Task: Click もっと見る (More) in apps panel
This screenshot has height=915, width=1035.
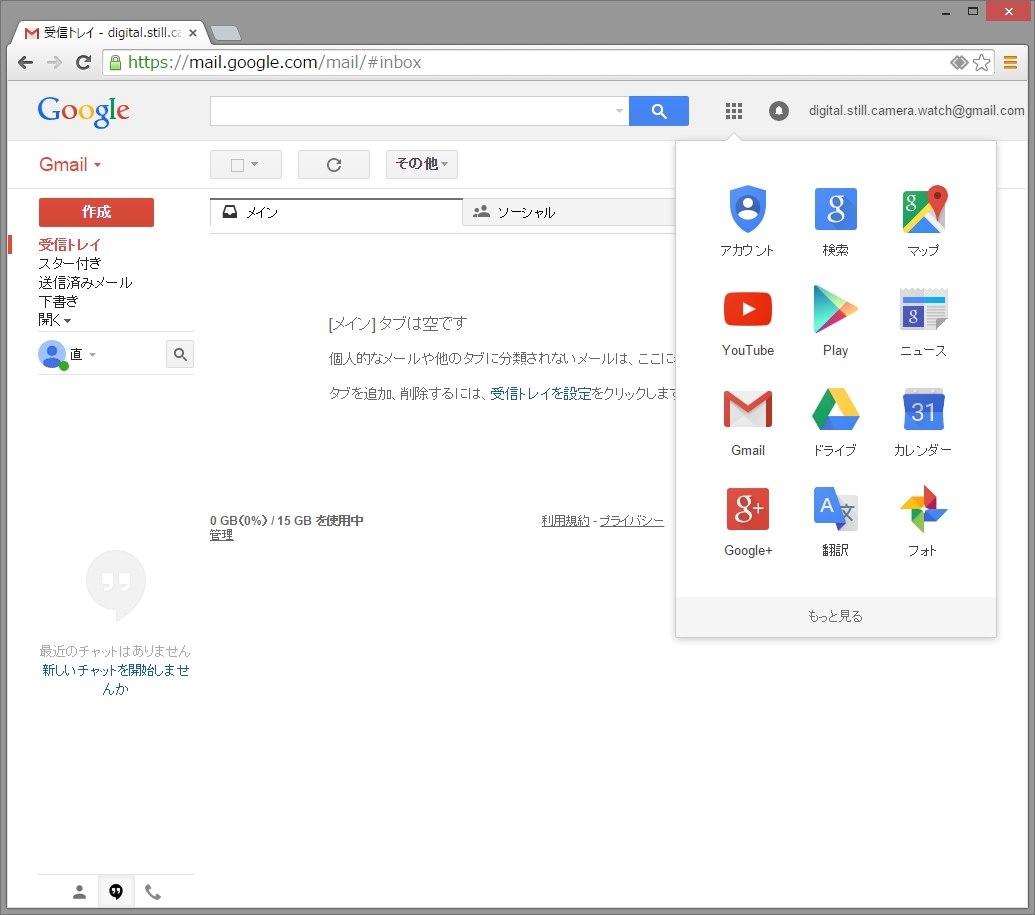Action: point(835,617)
